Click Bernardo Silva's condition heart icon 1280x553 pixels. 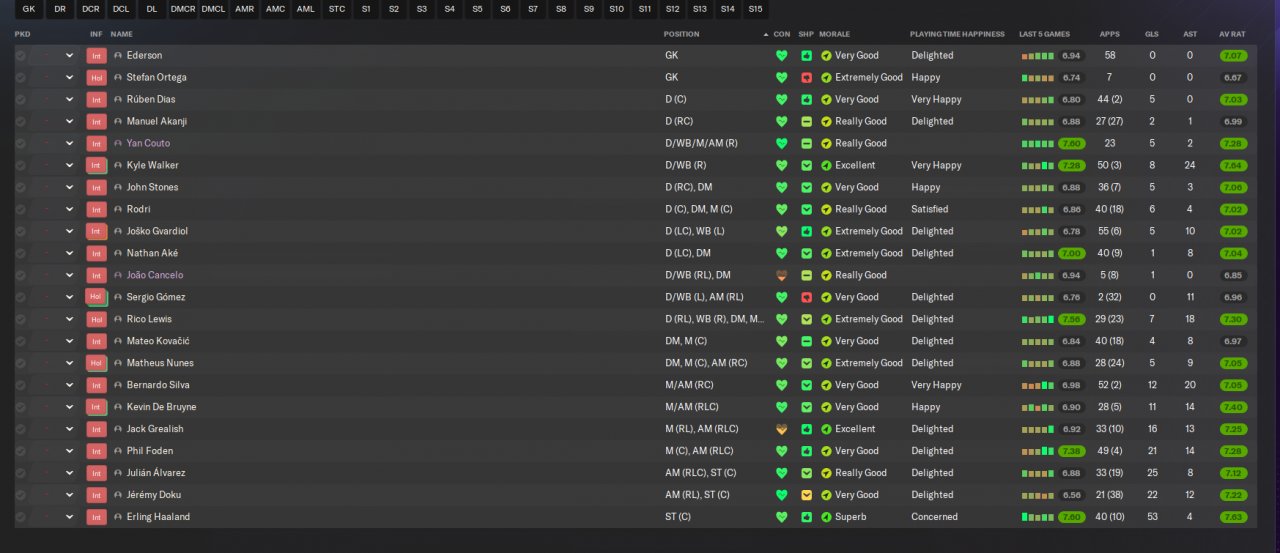click(782, 386)
